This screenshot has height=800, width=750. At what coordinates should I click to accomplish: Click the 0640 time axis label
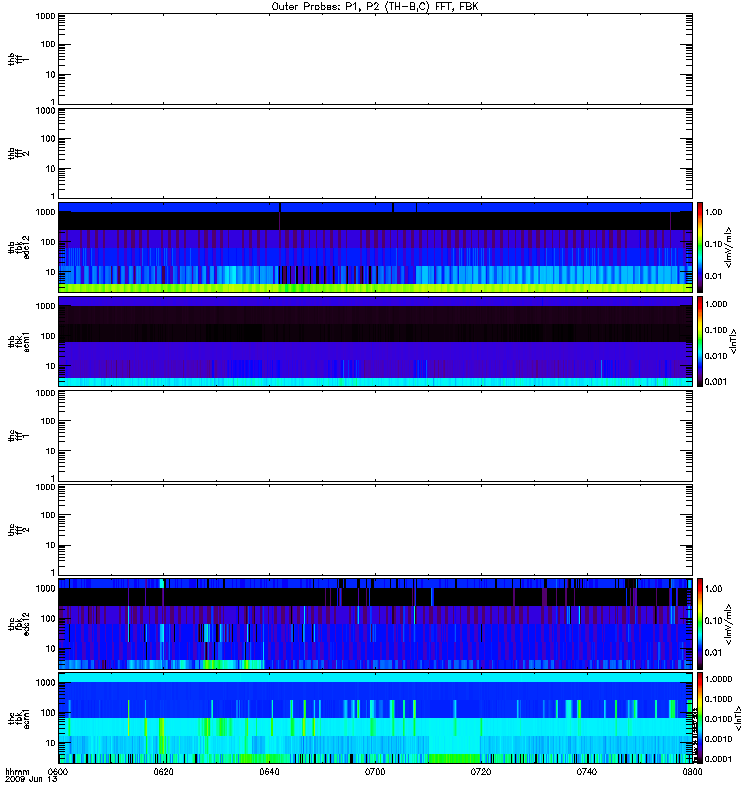coord(269,773)
